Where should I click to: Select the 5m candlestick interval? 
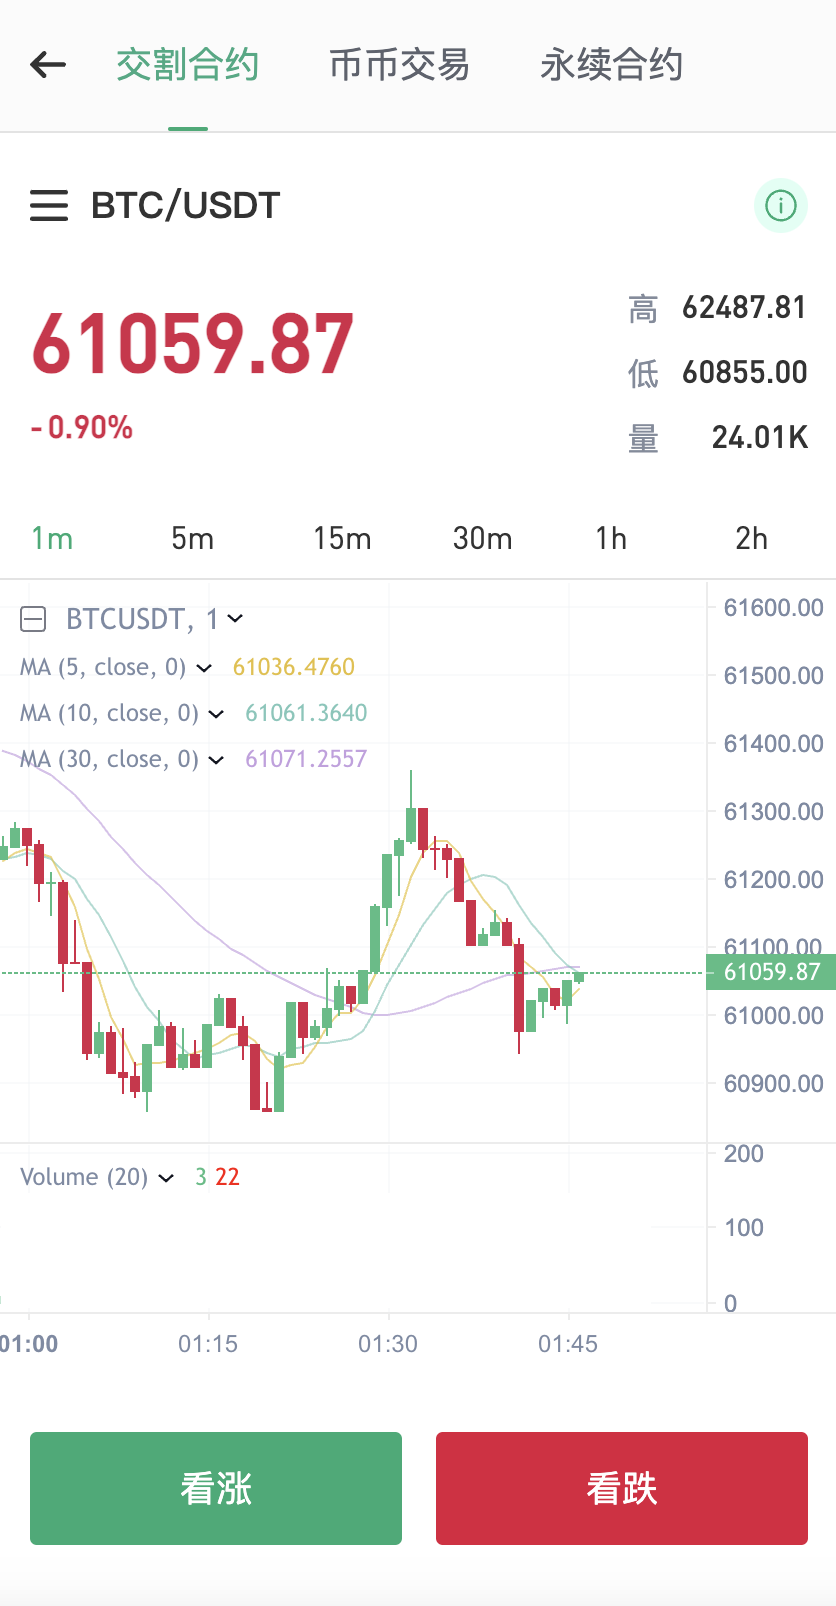192,538
